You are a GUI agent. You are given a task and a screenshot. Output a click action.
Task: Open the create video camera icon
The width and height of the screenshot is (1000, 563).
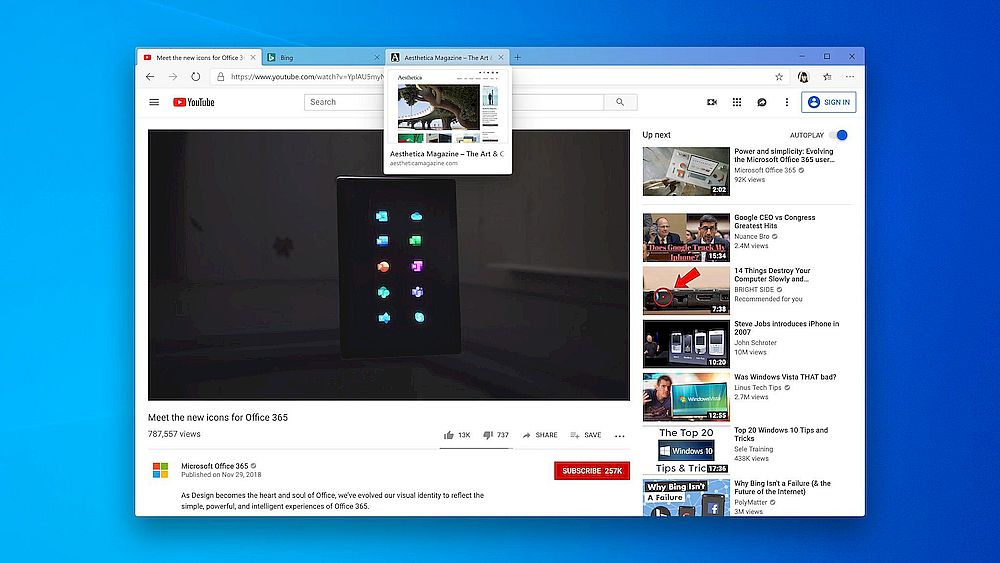pos(712,102)
